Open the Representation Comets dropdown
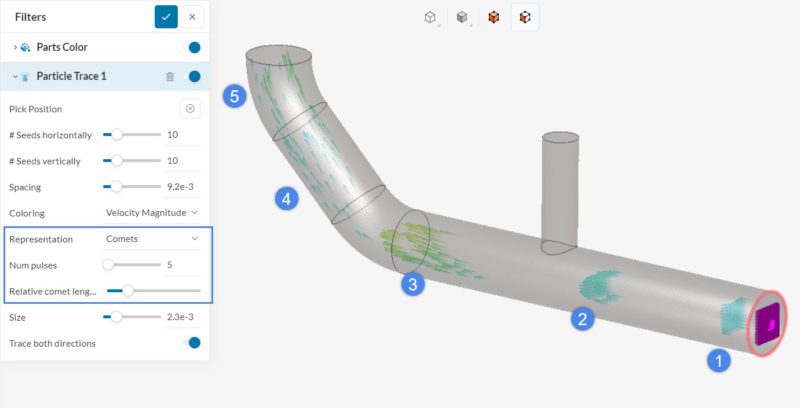 coord(152,238)
